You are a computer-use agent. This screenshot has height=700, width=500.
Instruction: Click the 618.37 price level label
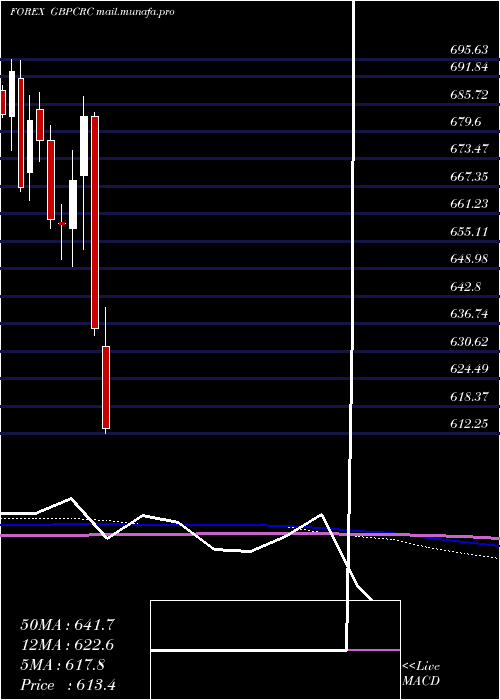click(469, 396)
